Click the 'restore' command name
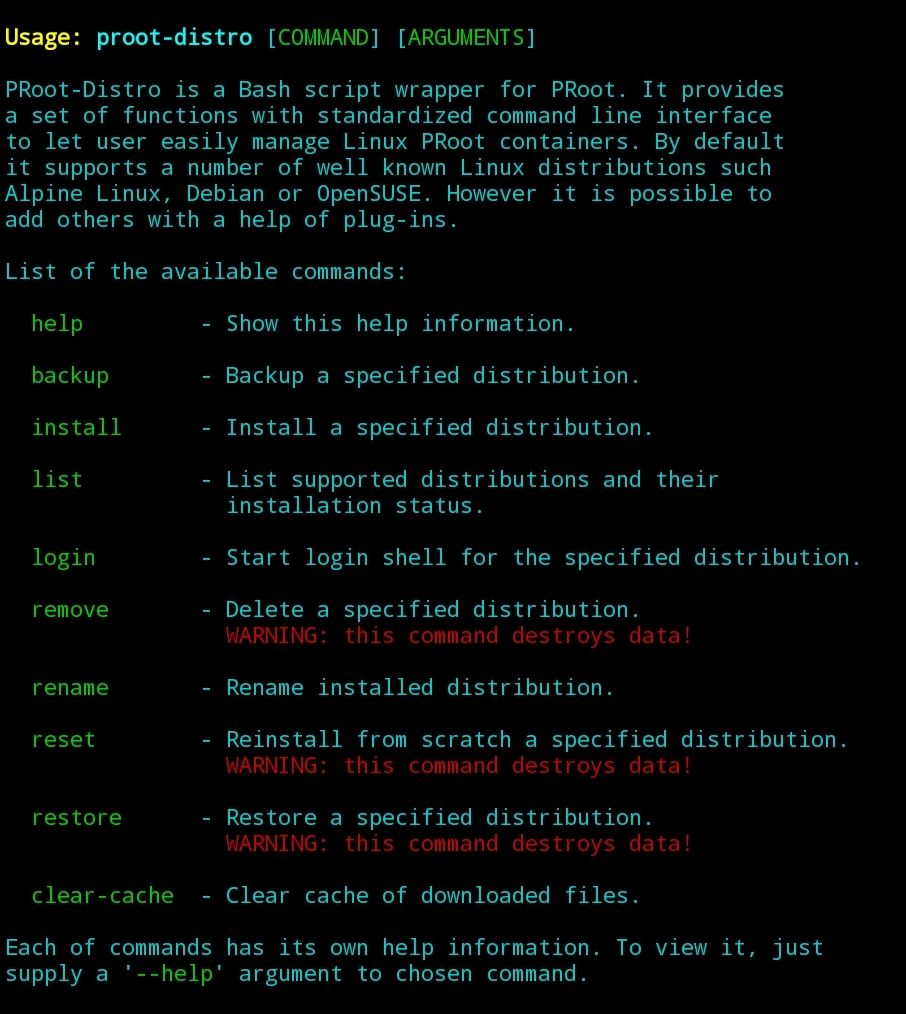 click(77, 817)
